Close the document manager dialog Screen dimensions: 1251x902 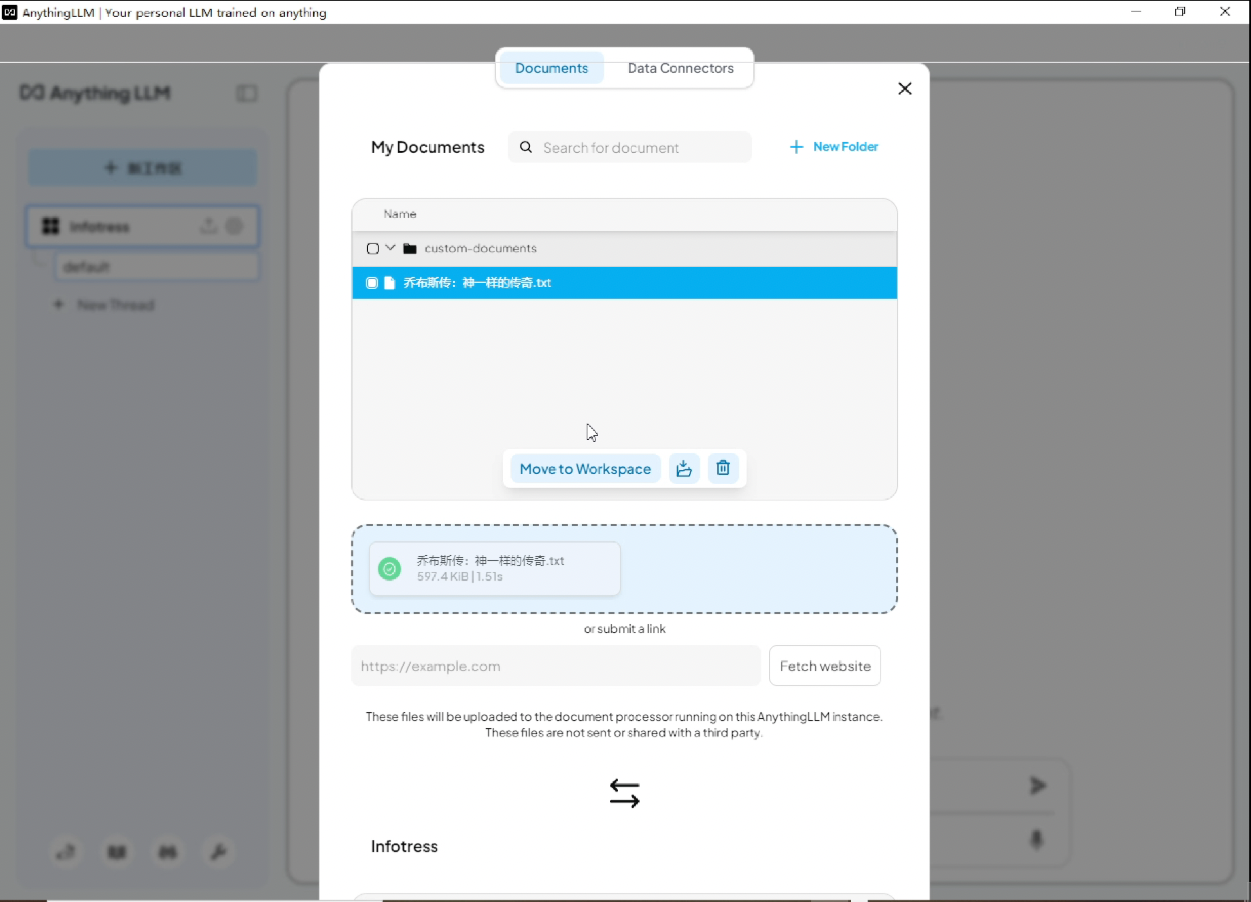point(905,89)
